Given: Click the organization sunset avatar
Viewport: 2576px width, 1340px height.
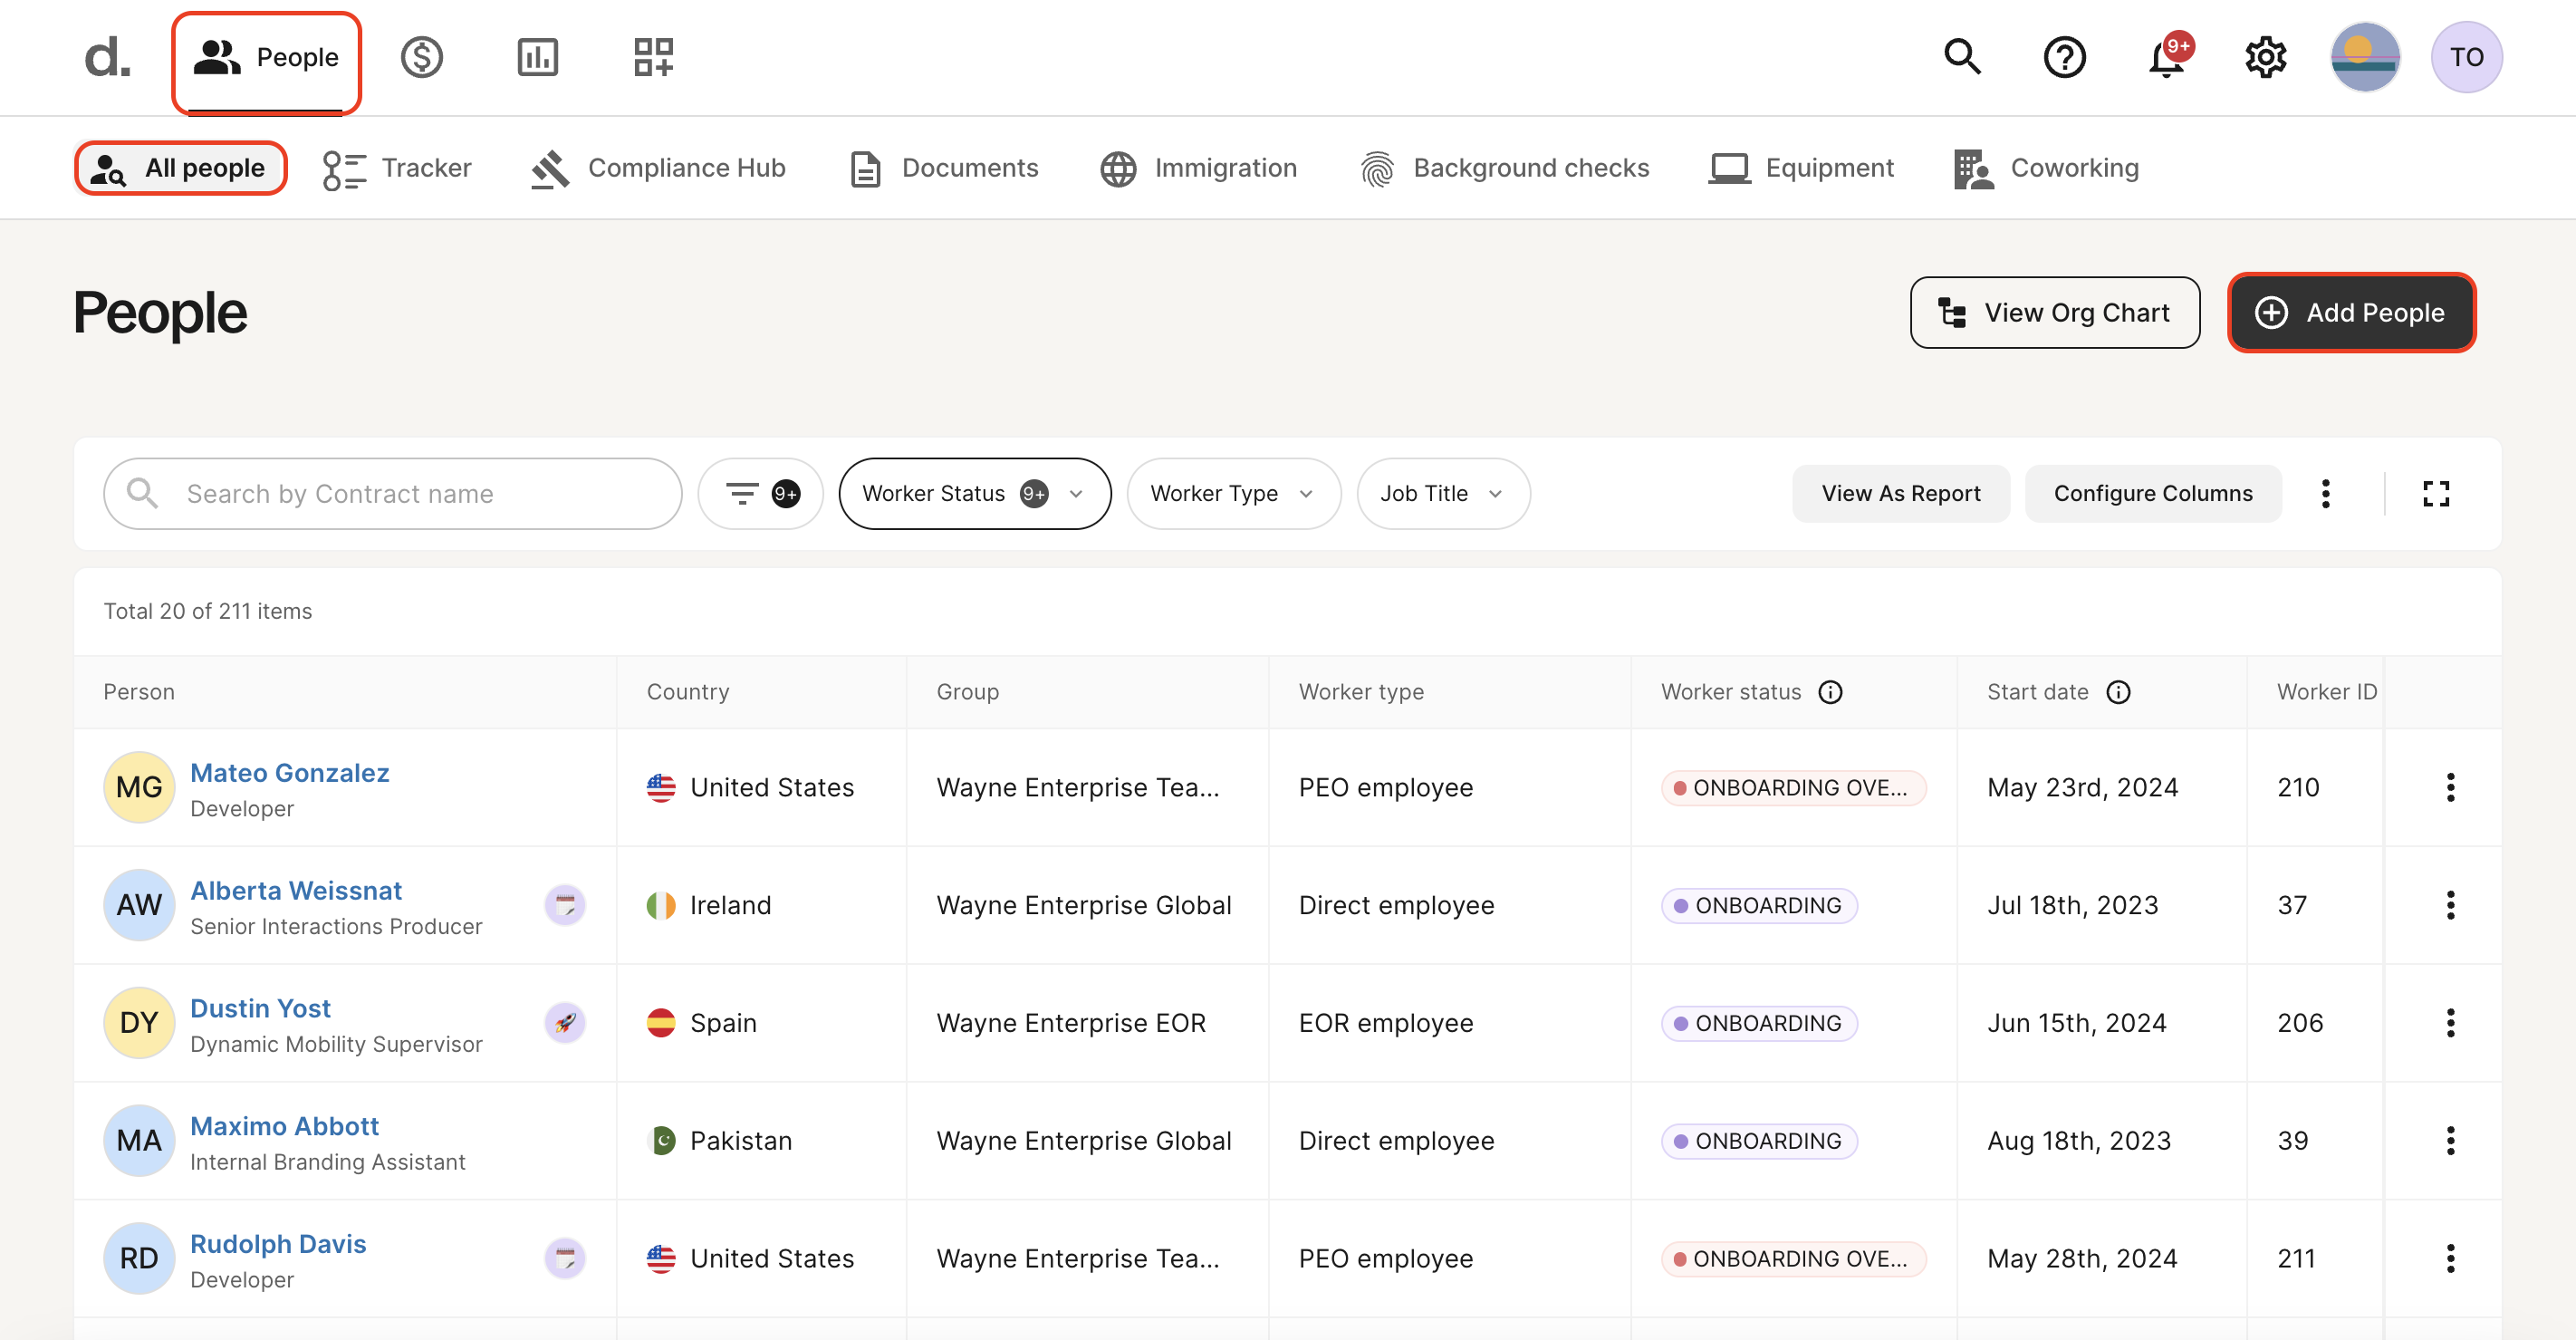Looking at the screenshot, I should (x=2366, y=57).
